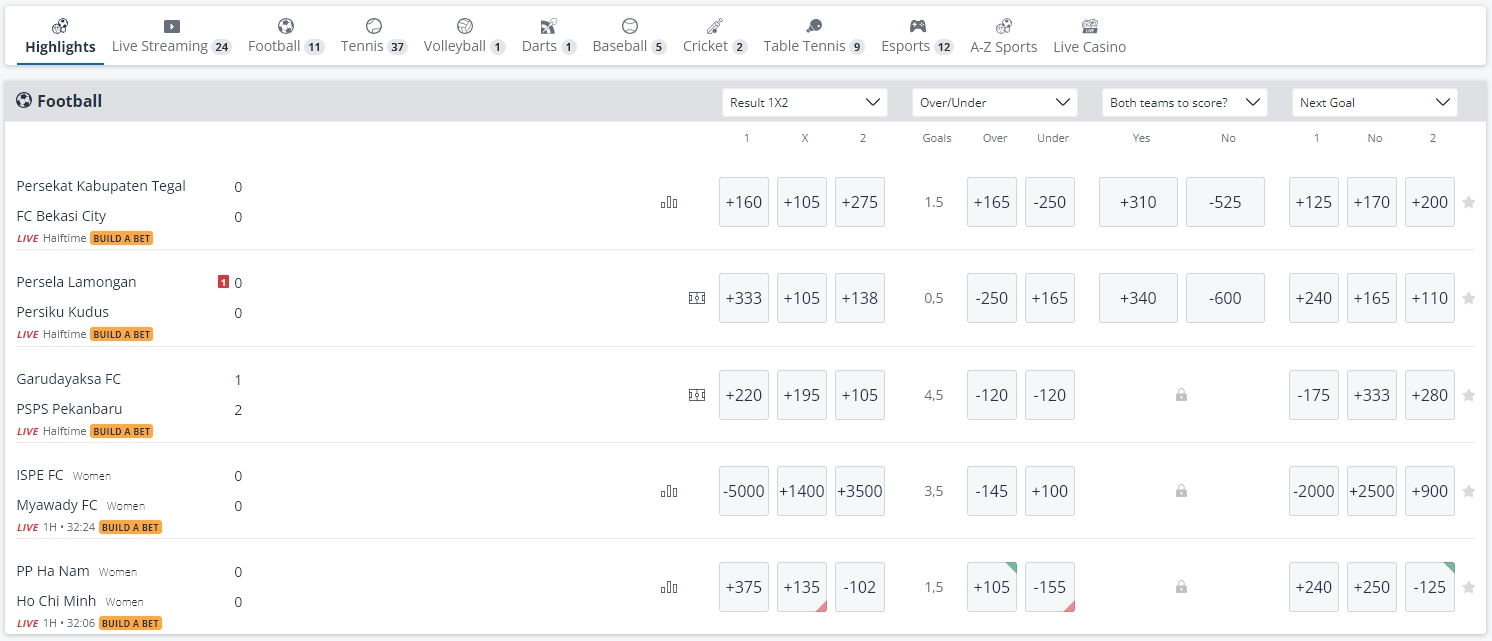This screenshot has width=1492, height=641.
Task: Click BUILD A BET for the ISPE FC match
Action: (x=130, y=527)
